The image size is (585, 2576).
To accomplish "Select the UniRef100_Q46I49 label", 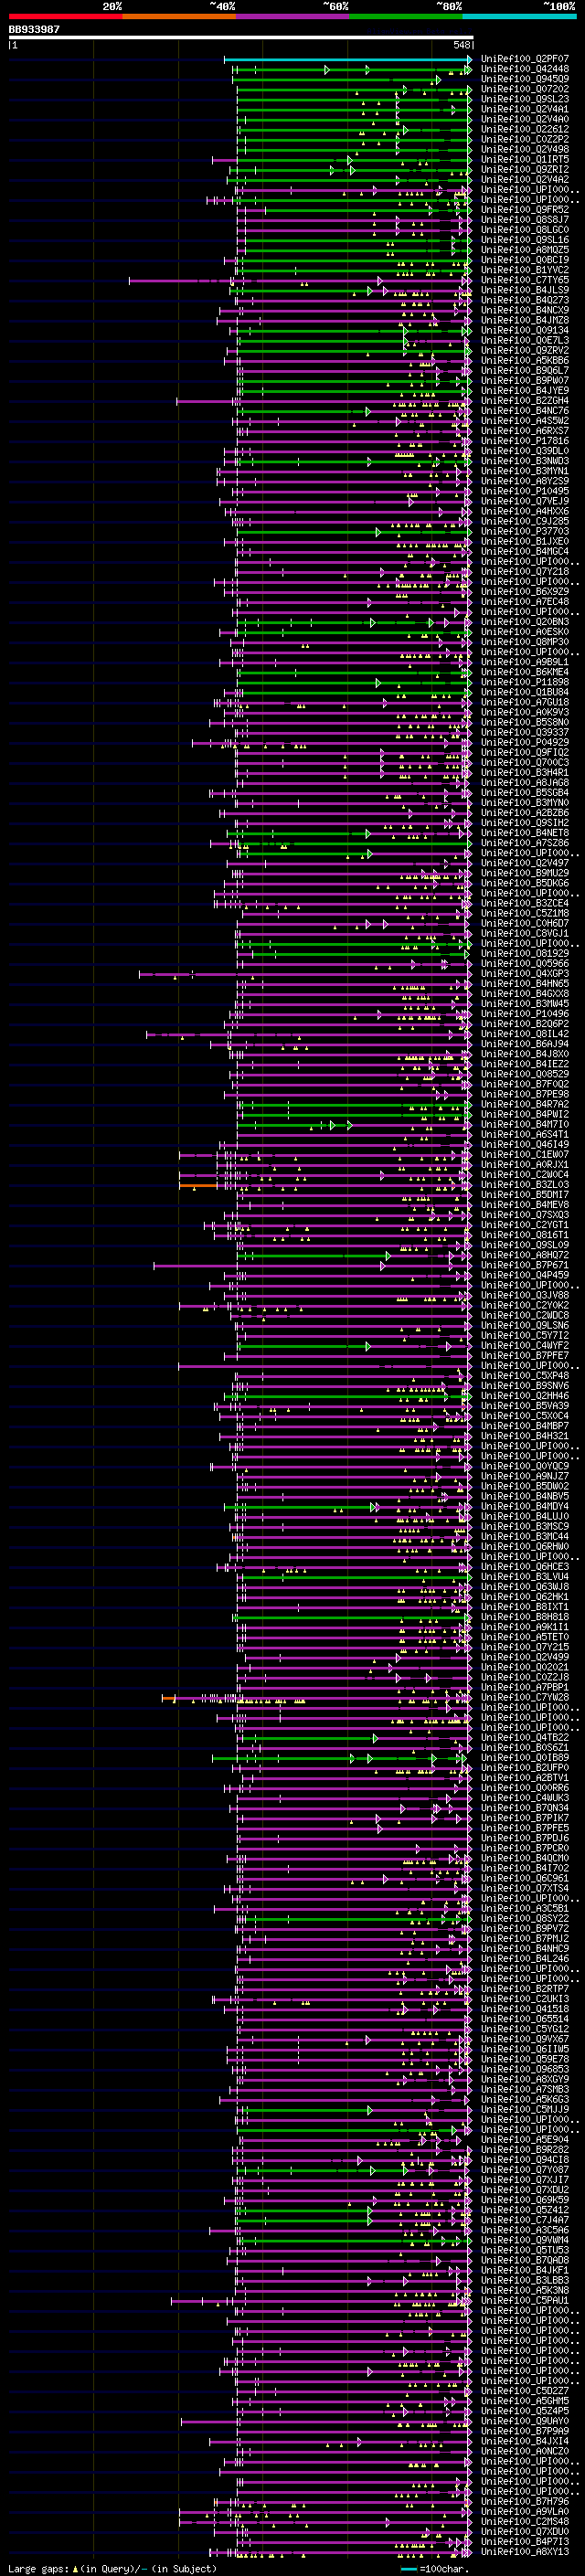I will point(525,1145).
